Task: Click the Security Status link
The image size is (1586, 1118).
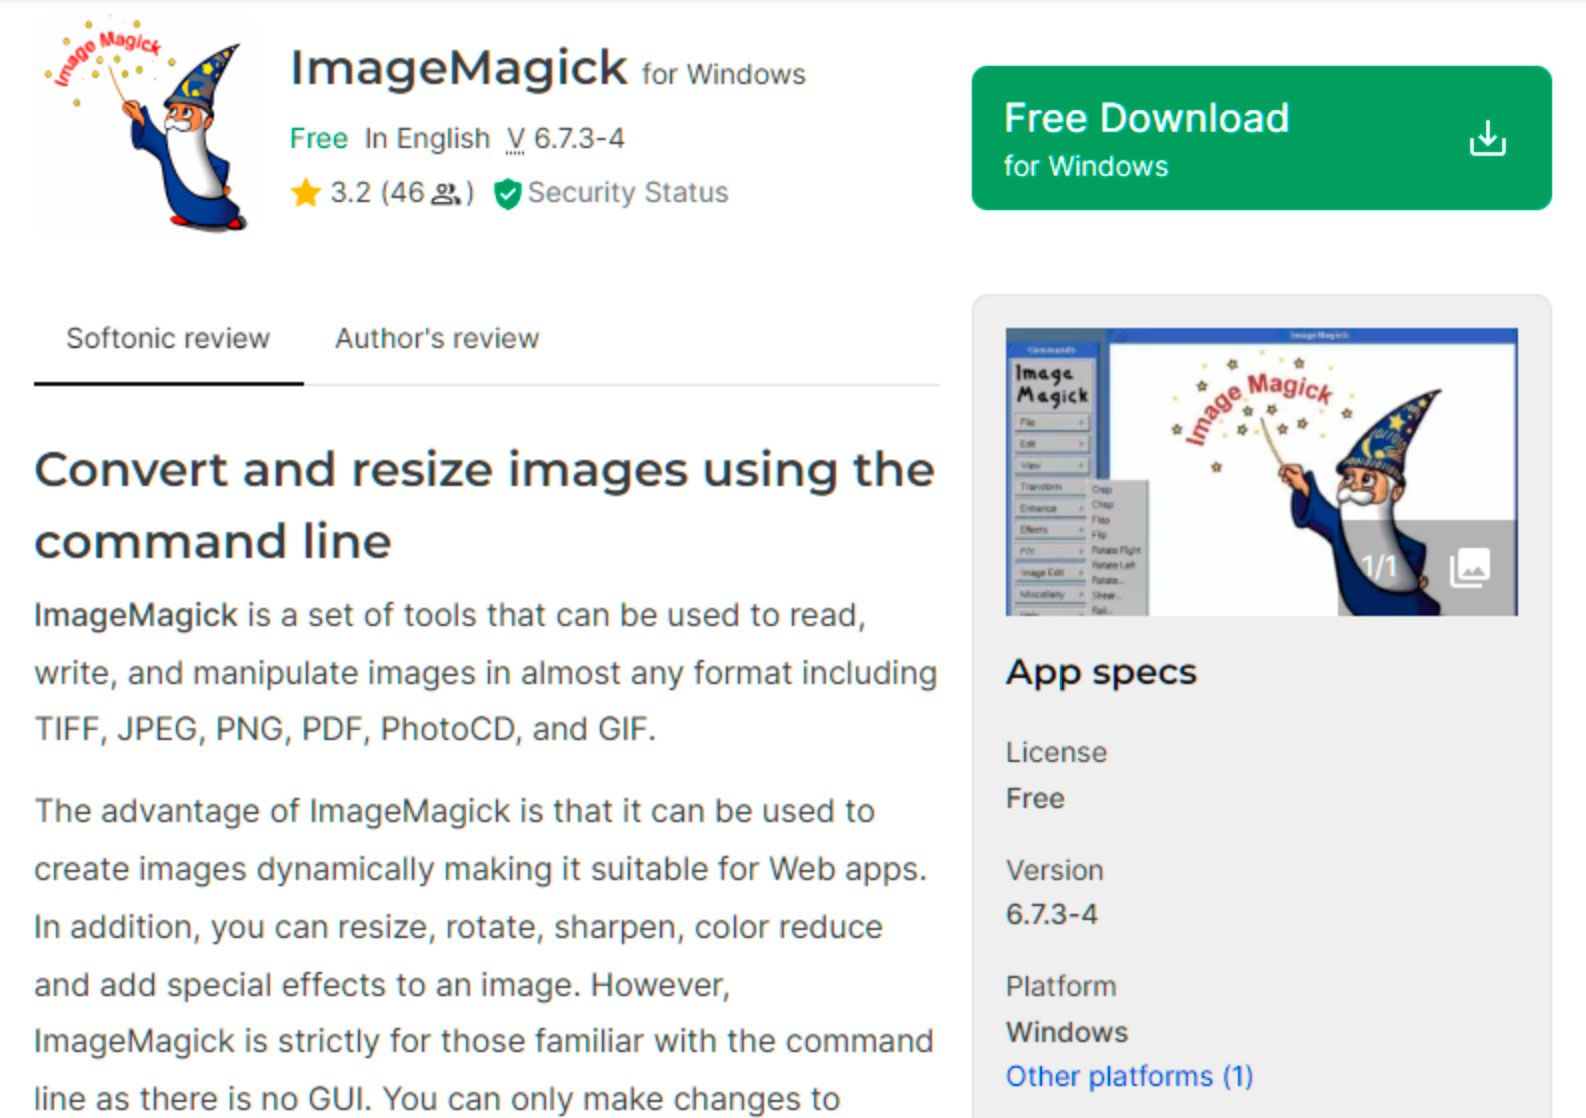Action: tap(628, 192)
